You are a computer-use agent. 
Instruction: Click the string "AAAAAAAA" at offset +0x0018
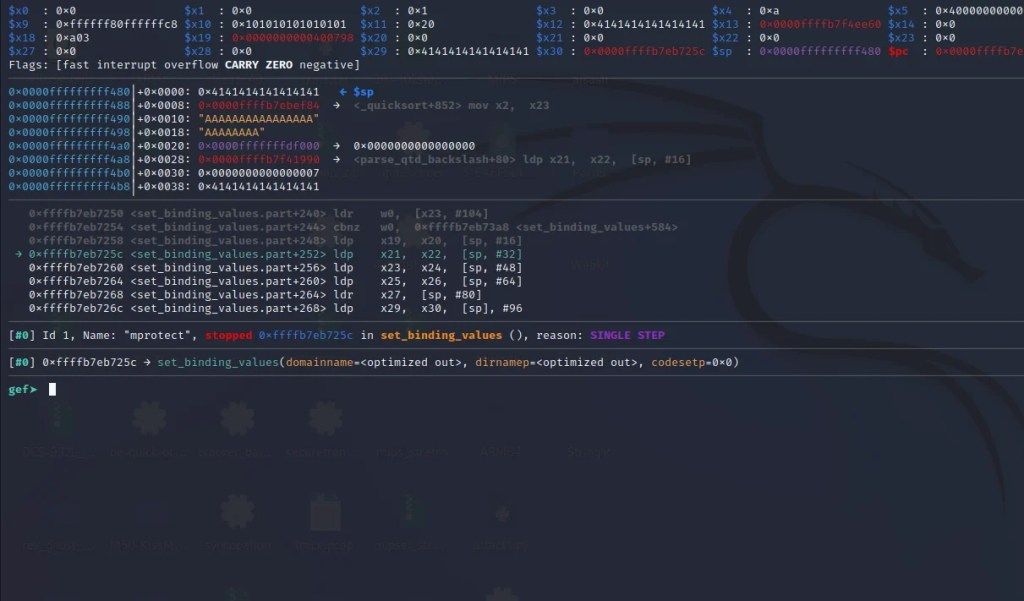pyautogui.click(x=231, y=133)
